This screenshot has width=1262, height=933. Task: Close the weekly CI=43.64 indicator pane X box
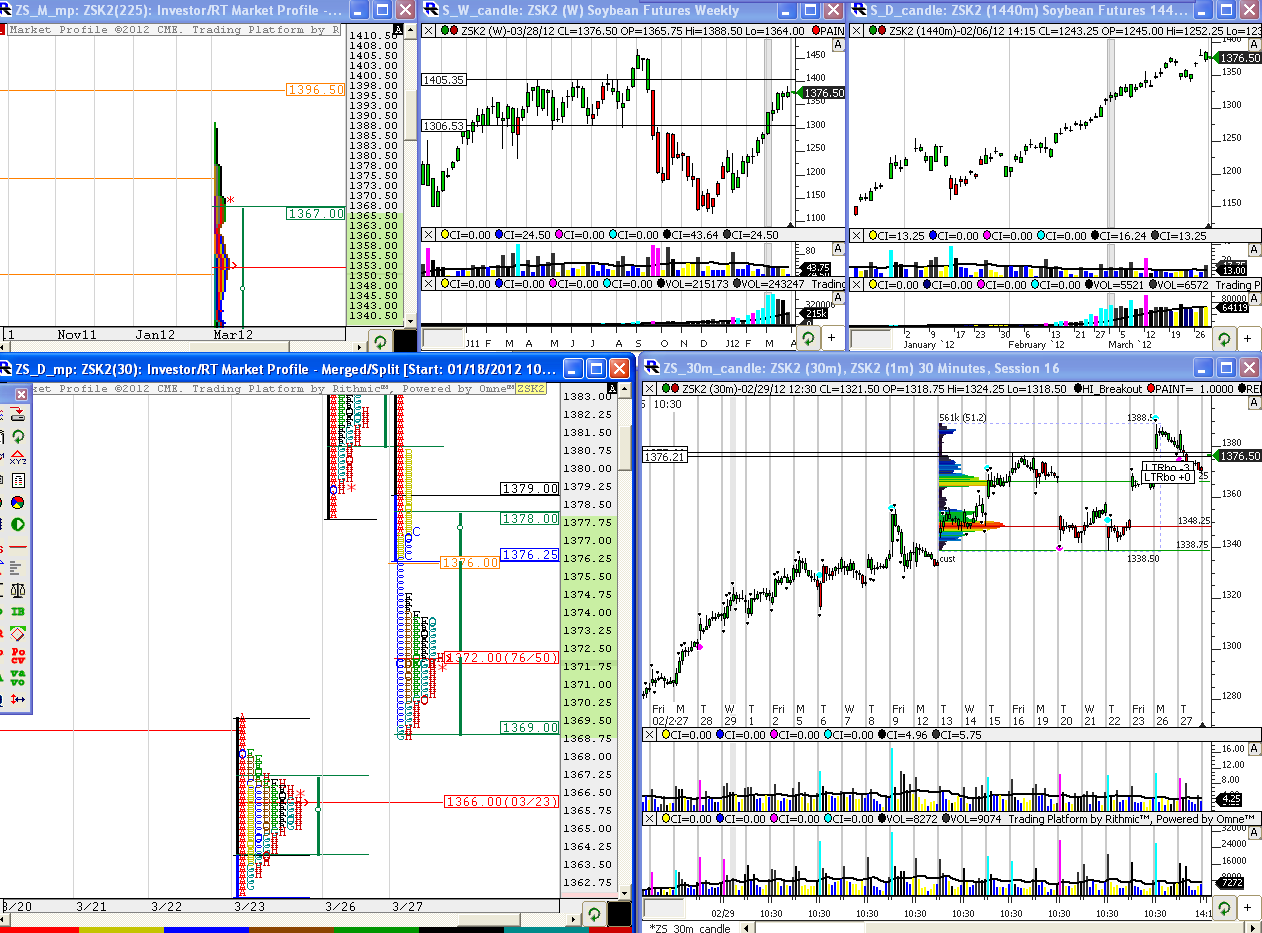click(429, 235)
